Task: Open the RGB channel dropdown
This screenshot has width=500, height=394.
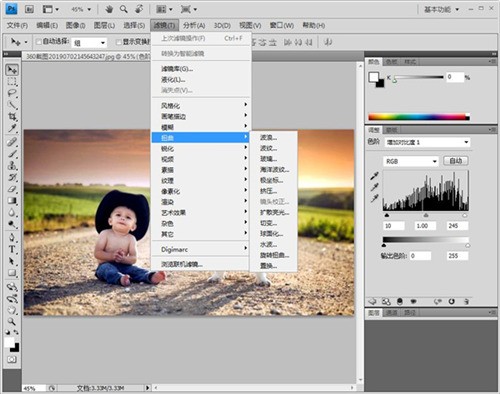Action: click(x=410, y=161)
